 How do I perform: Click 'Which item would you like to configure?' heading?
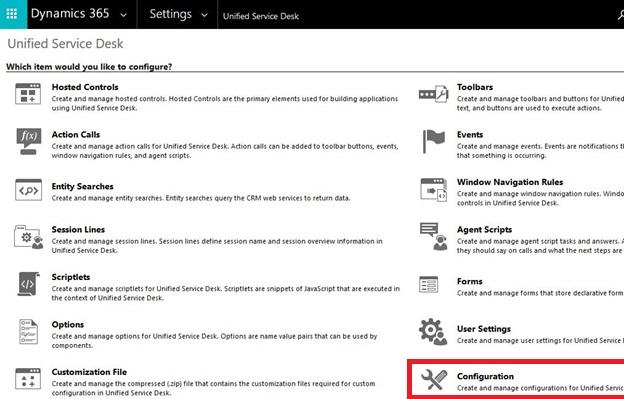89,66
